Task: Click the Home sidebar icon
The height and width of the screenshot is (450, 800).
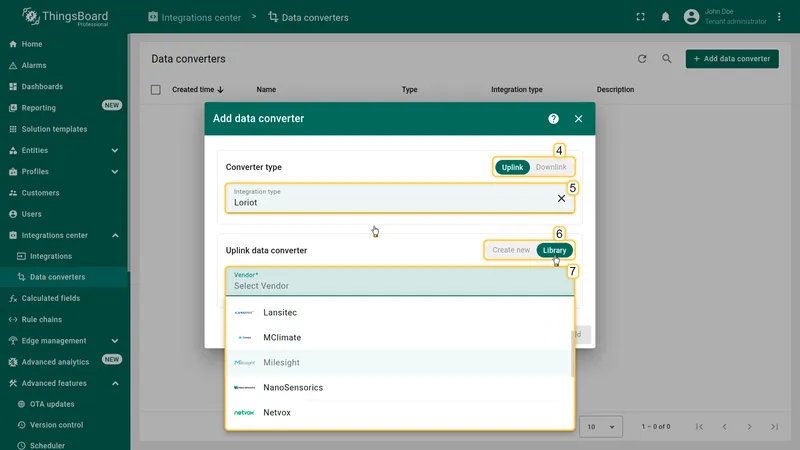Action: pyautogui.click(x=13, y=44)
